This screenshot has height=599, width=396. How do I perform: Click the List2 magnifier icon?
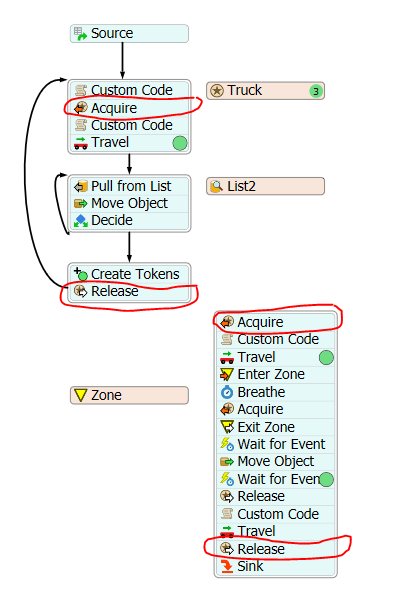tap(217, 186)
